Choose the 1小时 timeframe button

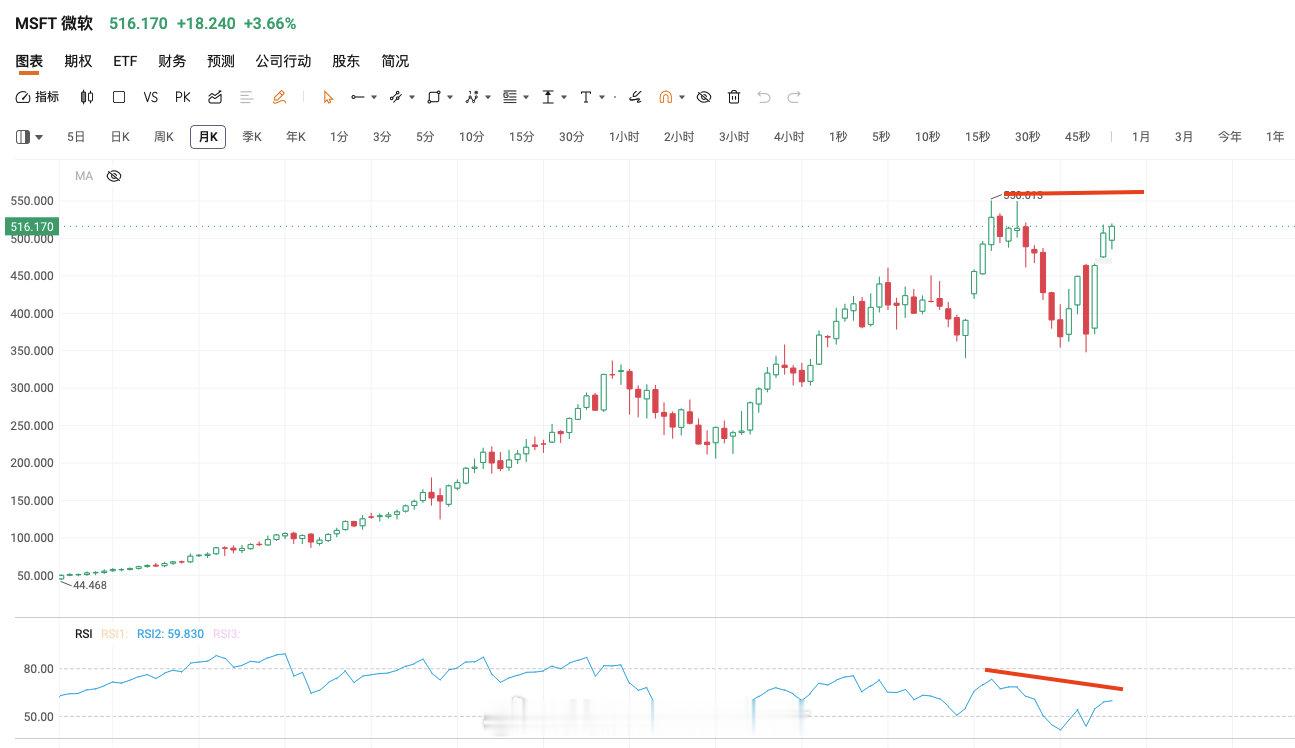624,137
